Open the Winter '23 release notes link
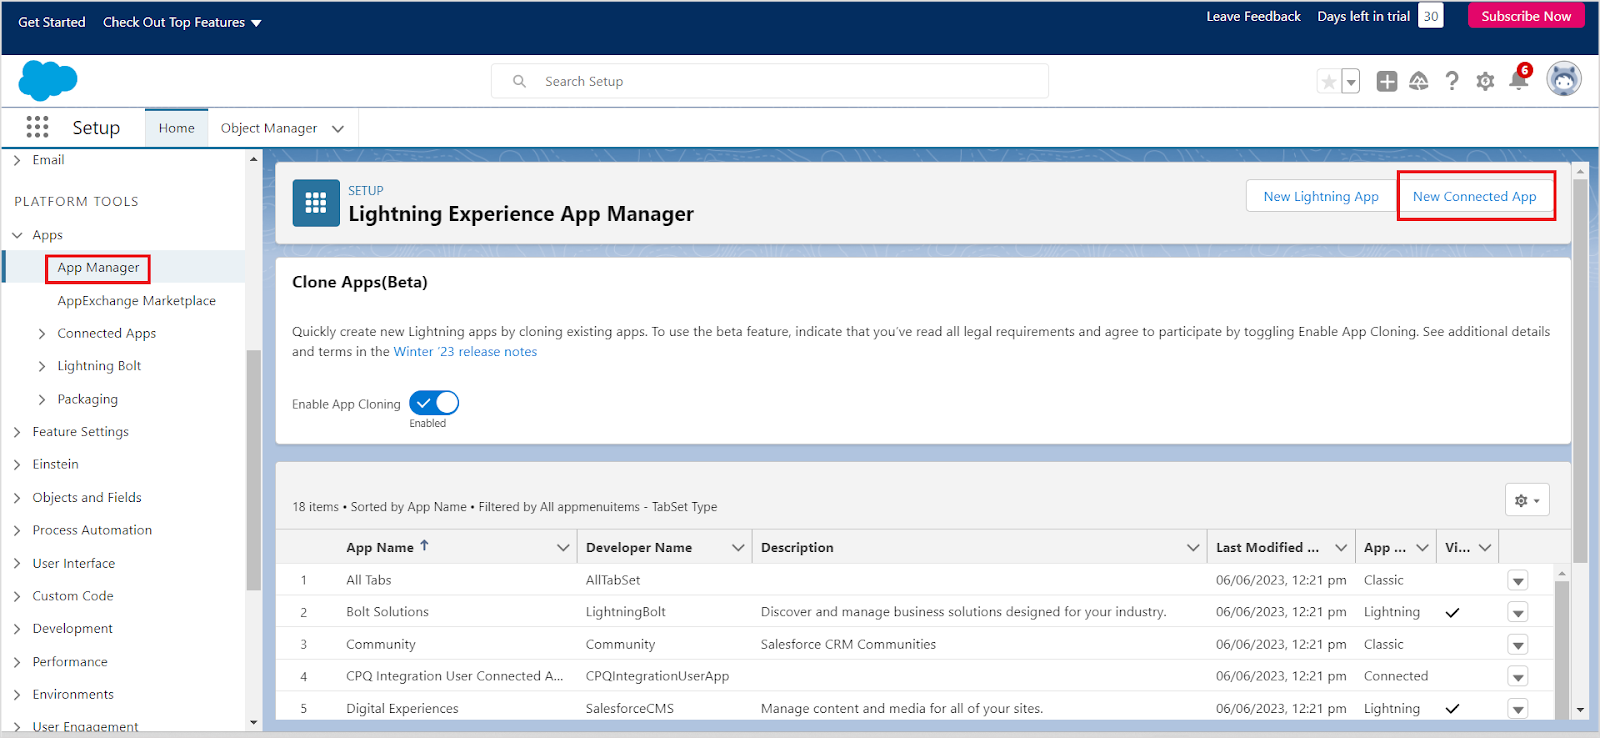Viewport: 1600px width, 738px height. pyautogui.click(x=465, y=352)
